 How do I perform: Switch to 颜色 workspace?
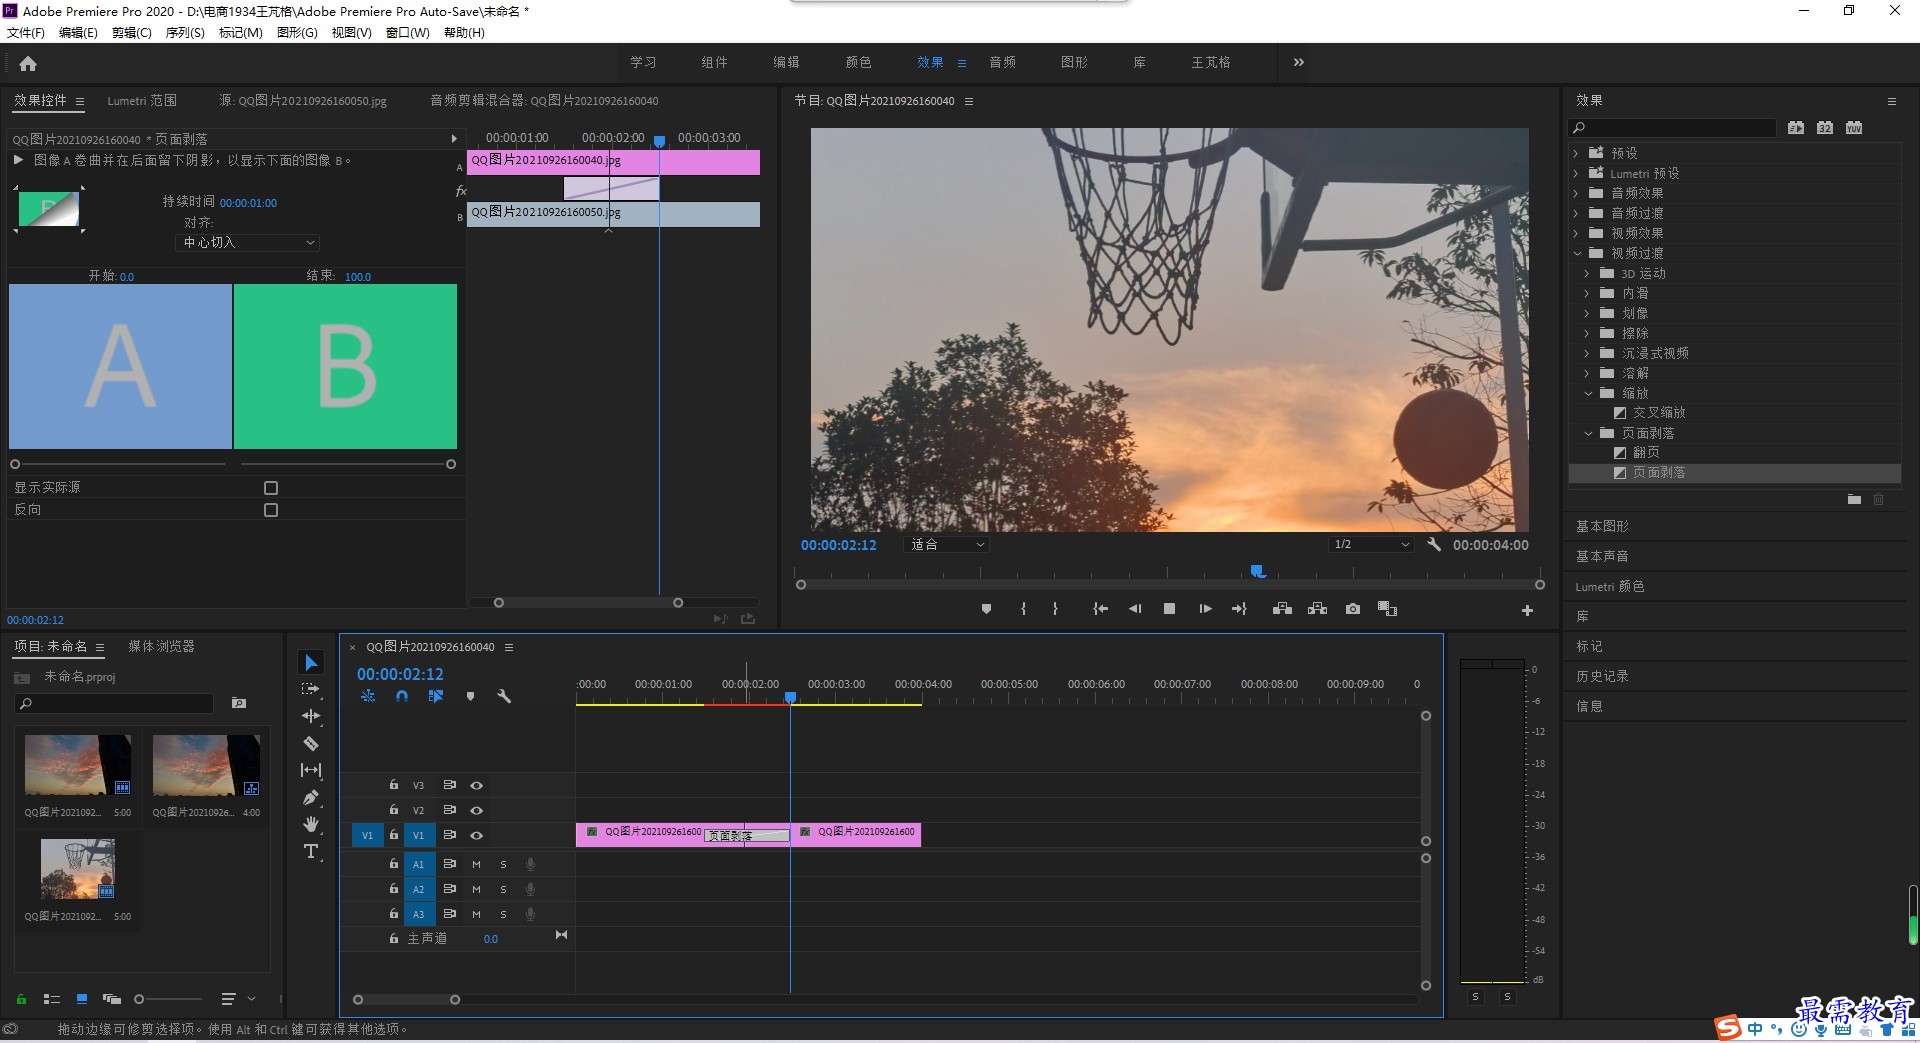tap(858, 62)
